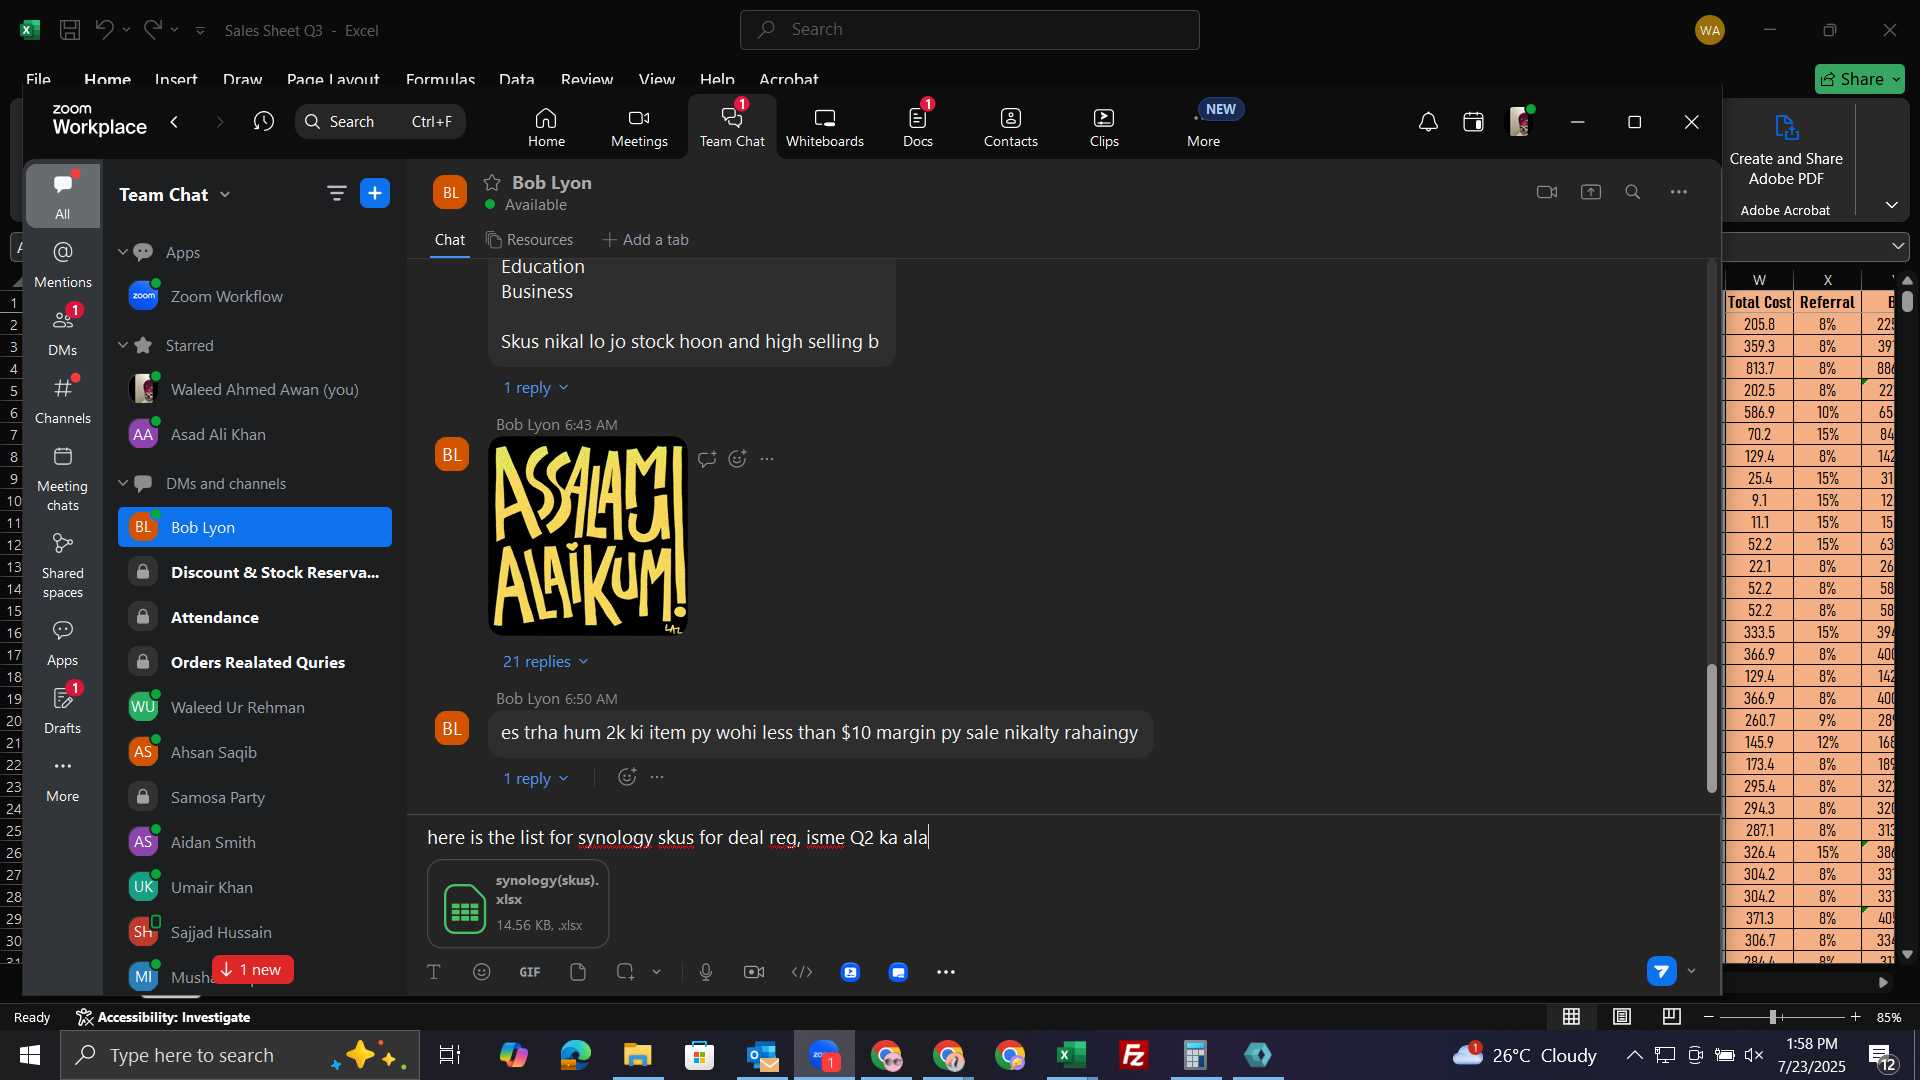The height and width of the screenshot is (1080, 1920).
Task: Click the Zoom notifications bell icon
Action: (x=1428, y=122)
